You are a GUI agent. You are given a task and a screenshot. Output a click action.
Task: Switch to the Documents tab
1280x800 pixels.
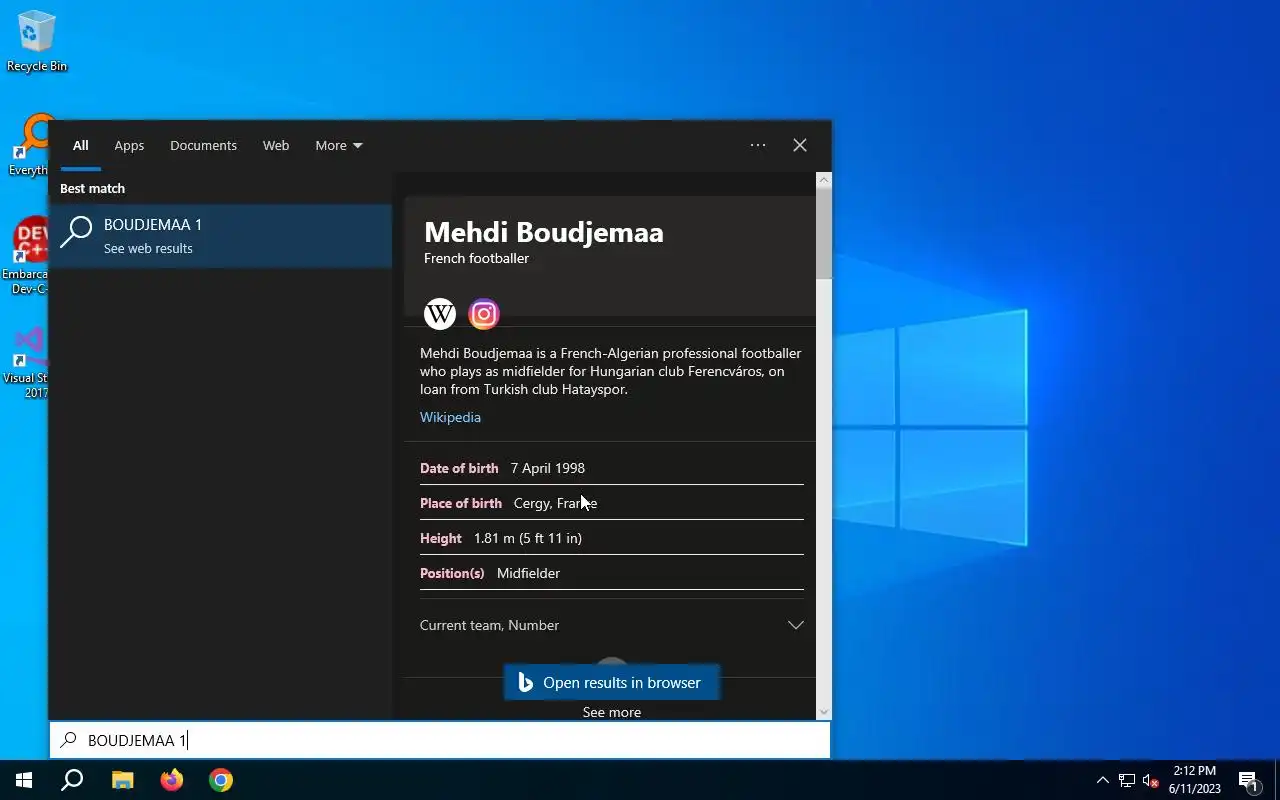coord(203,145)
